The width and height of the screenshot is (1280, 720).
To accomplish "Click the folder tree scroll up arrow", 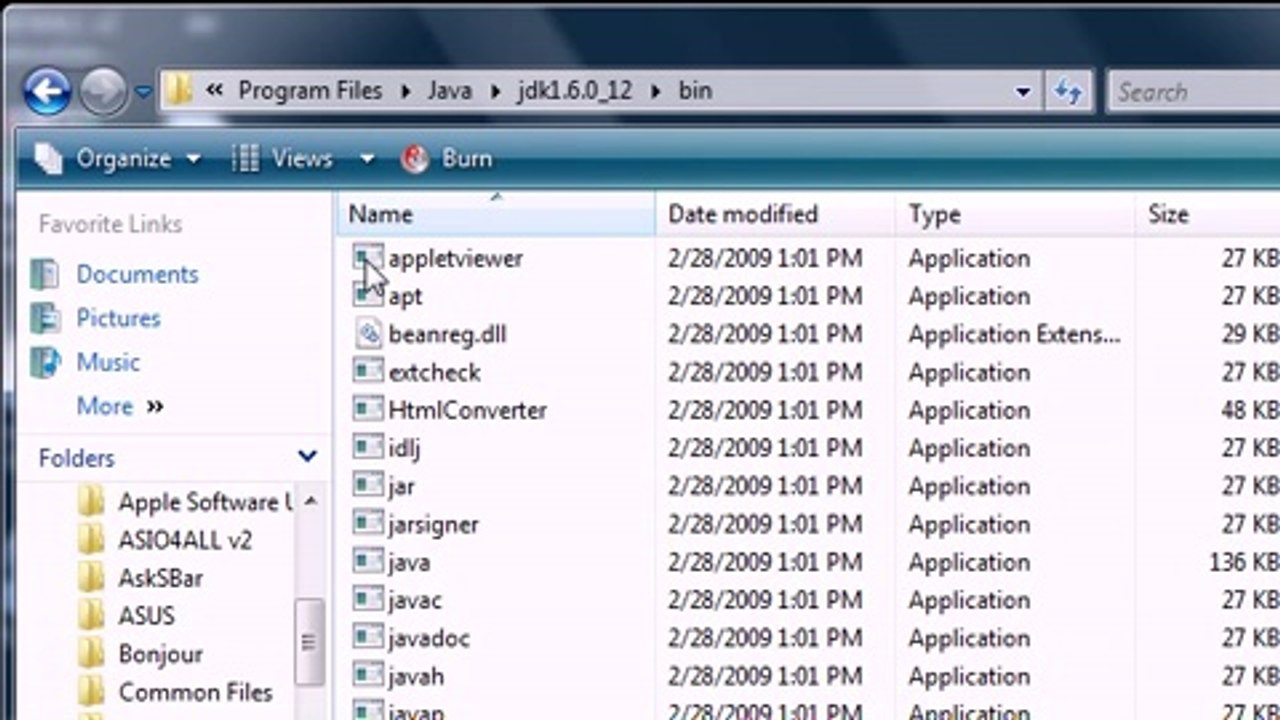I will pyautogui.click(x=309, y=500).
